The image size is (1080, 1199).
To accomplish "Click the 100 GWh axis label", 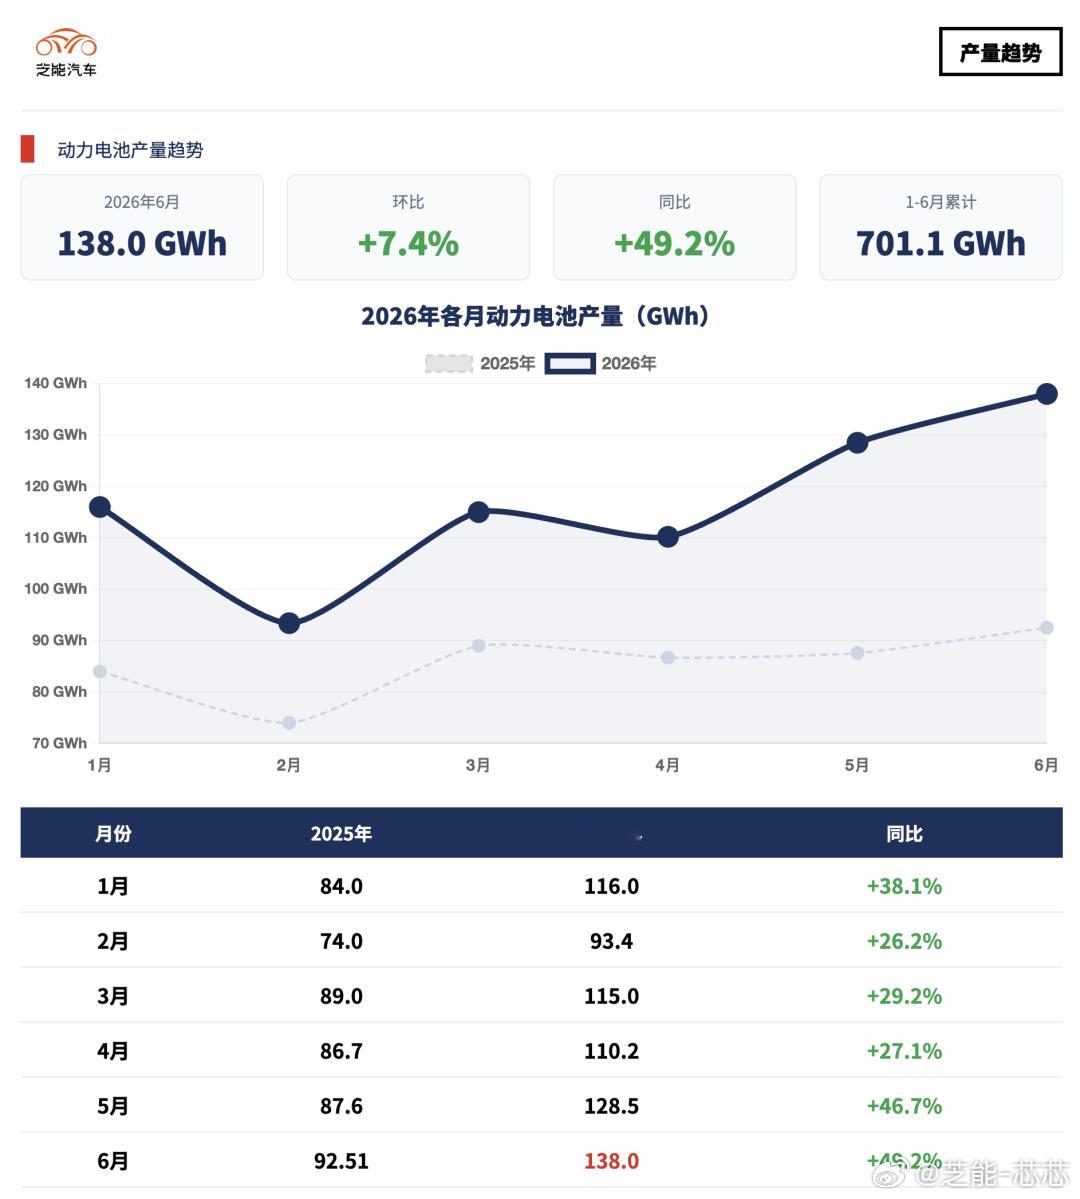I will (56, 589).
